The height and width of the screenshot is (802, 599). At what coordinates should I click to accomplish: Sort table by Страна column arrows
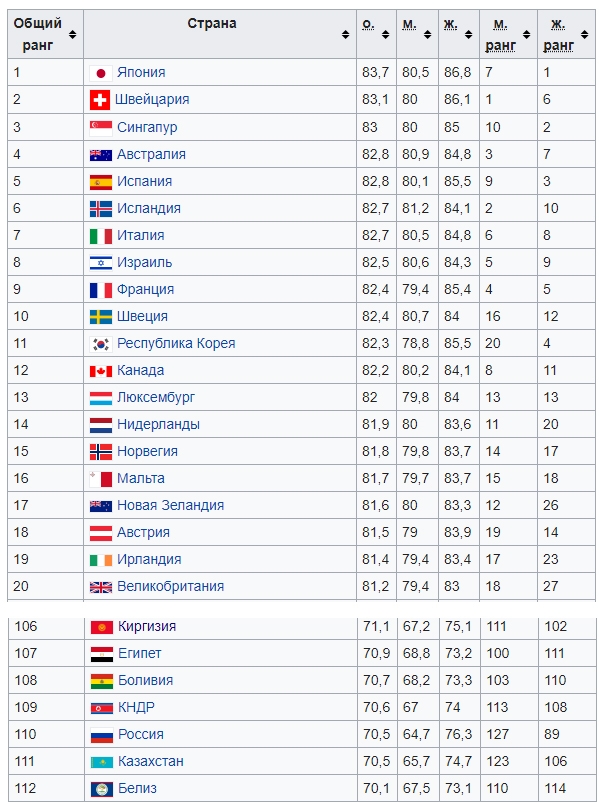point(346,34)
